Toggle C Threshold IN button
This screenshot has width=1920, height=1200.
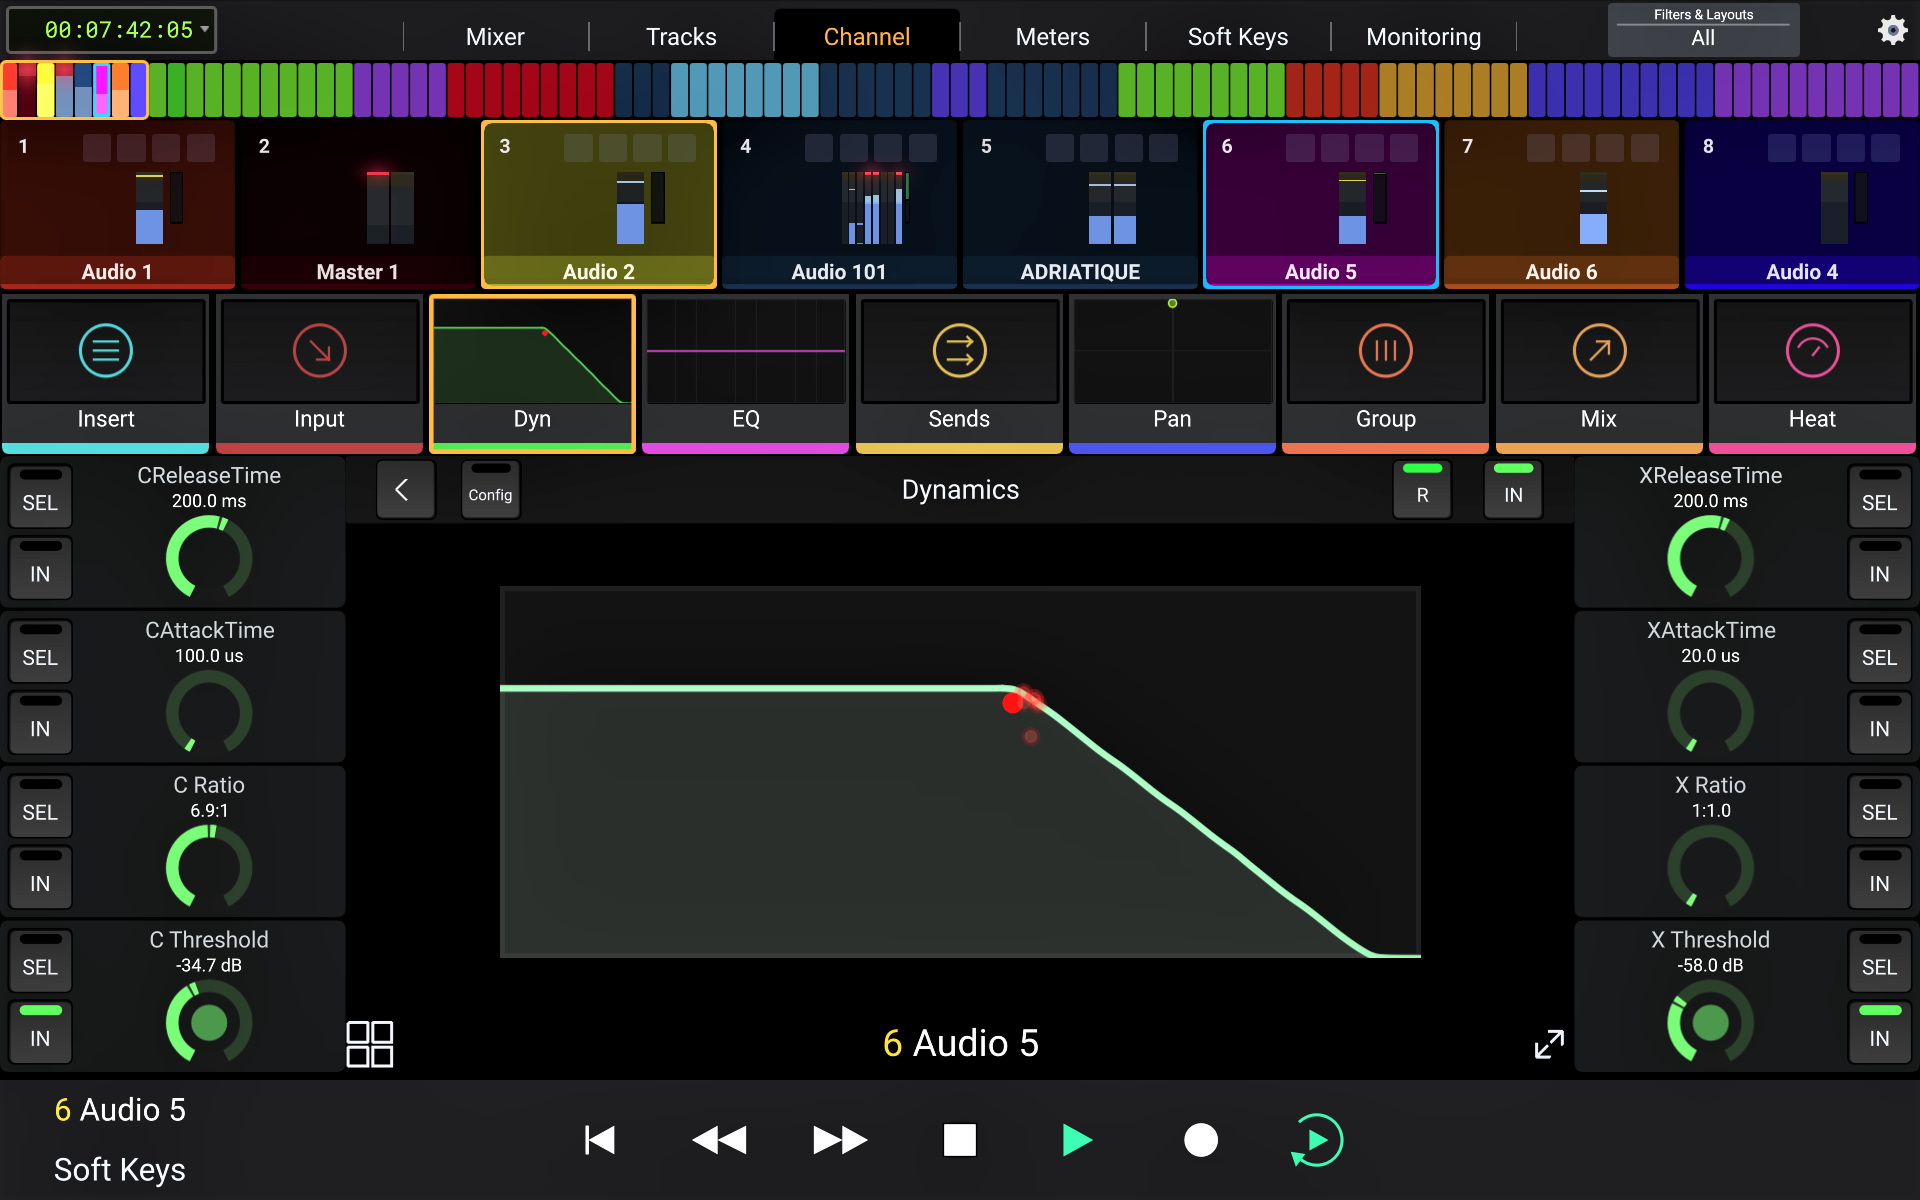click(x=40, y=1031)
